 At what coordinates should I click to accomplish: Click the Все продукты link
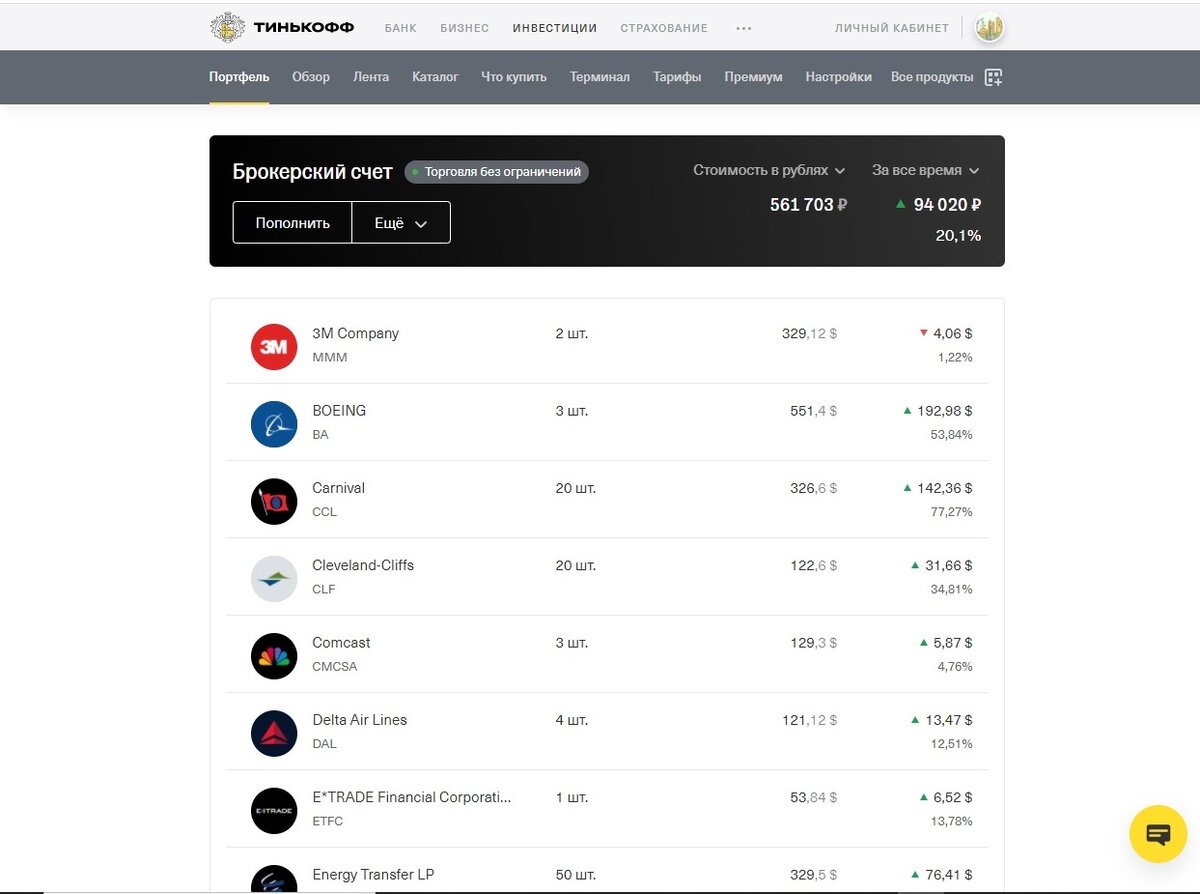click(x=932, y=77)
